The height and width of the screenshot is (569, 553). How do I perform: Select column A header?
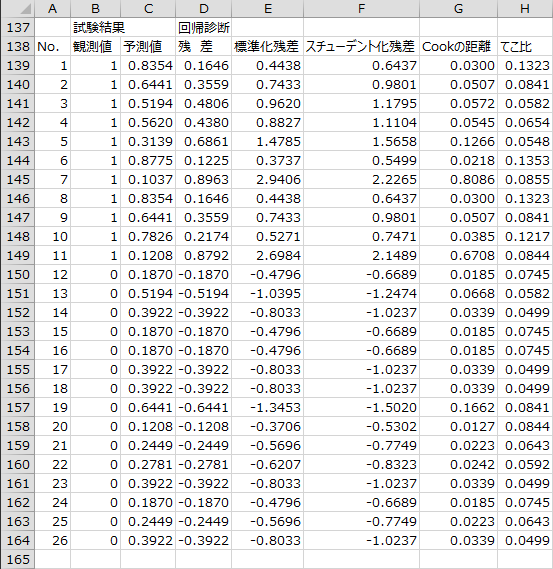coord(53,8)
